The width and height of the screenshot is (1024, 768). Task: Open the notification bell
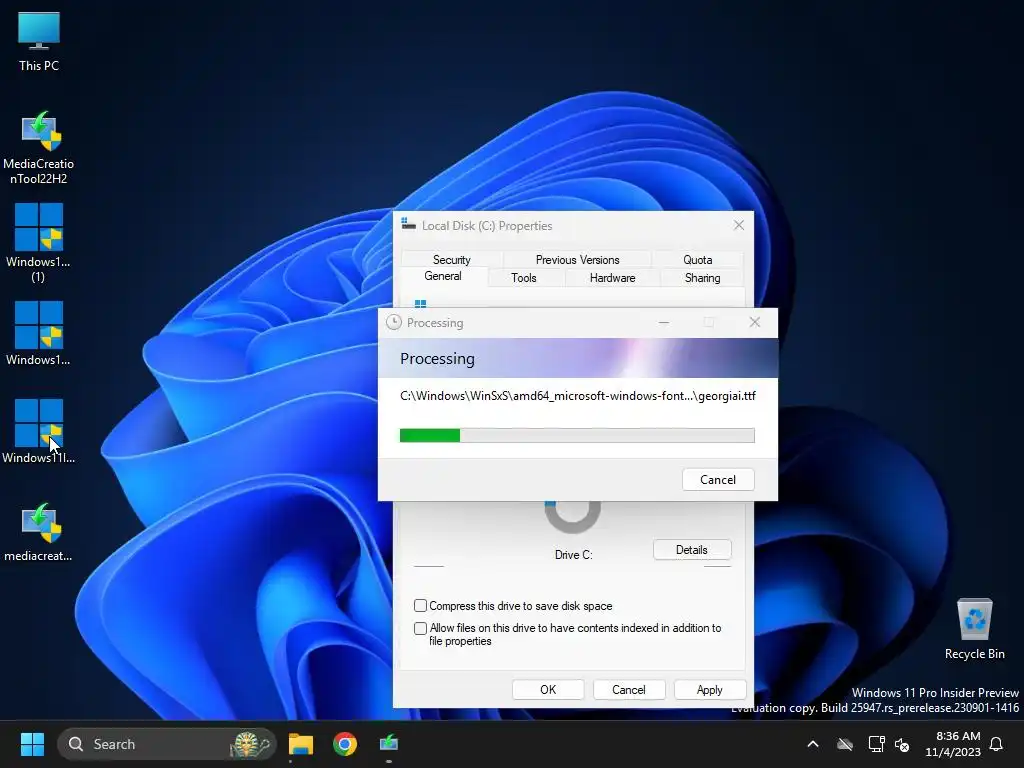point(996,744)
